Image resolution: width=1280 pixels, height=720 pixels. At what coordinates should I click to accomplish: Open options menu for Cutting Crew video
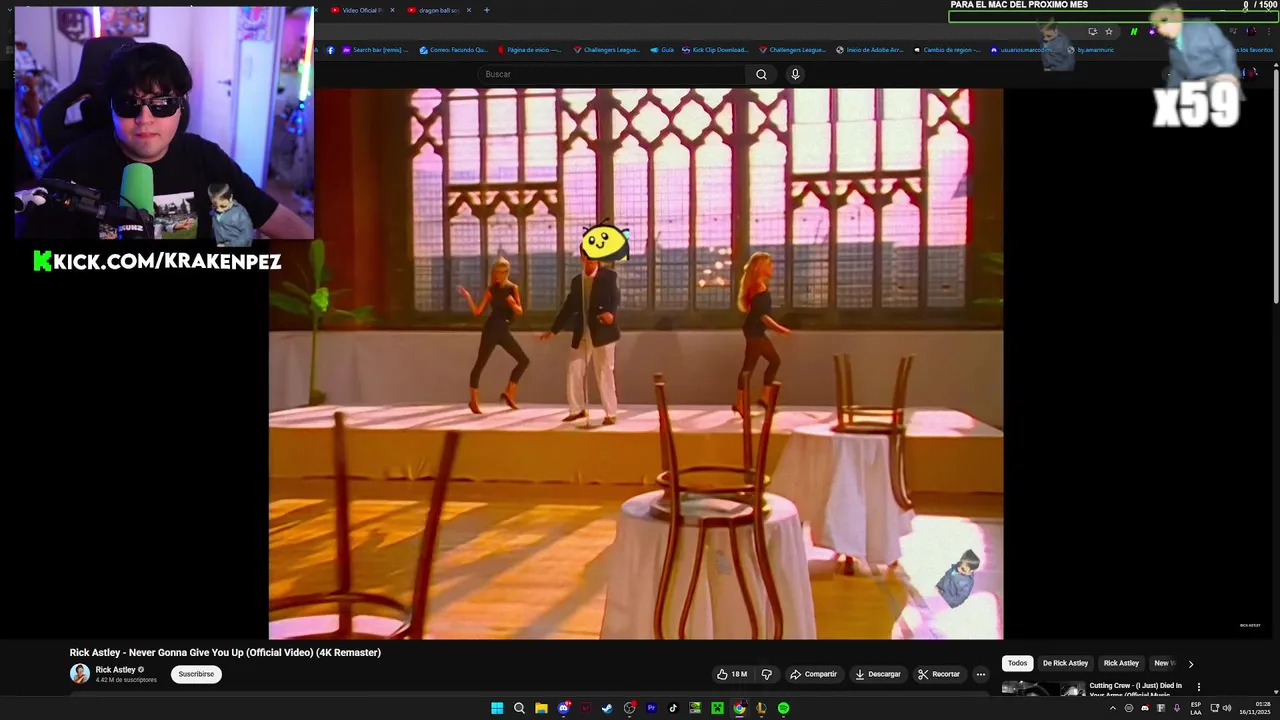[x=1198, y=687]
